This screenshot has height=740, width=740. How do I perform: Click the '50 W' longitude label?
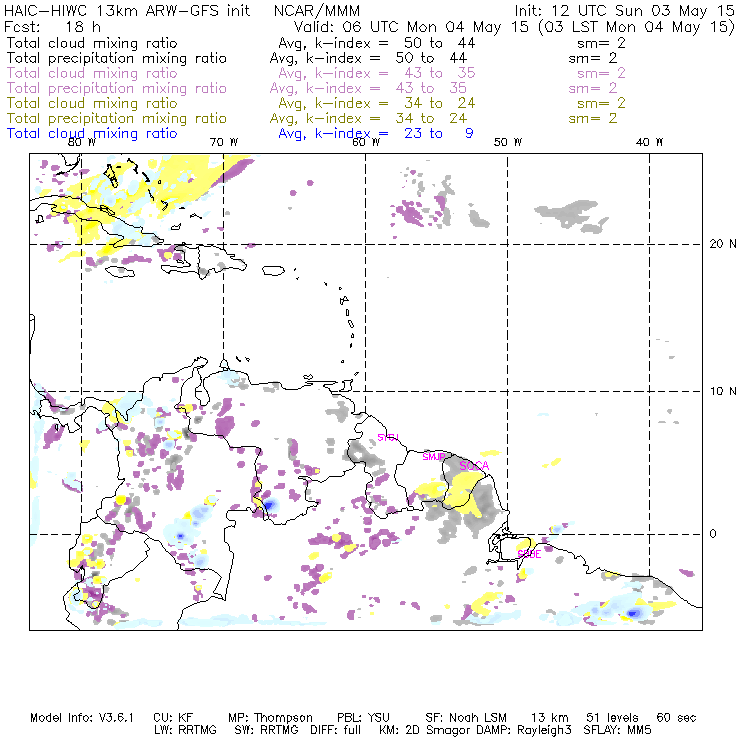[508, 142]
